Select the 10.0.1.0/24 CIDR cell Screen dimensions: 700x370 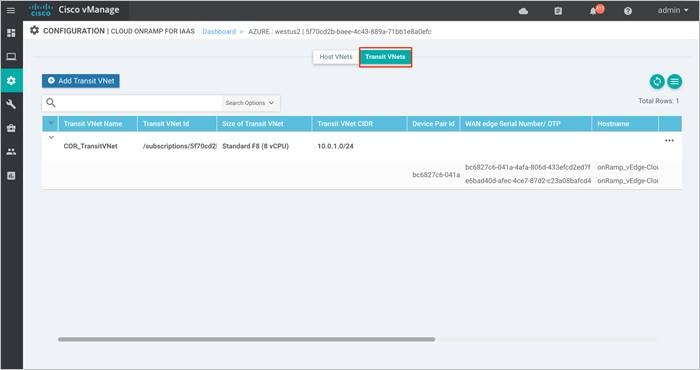(x=335, y=146)
